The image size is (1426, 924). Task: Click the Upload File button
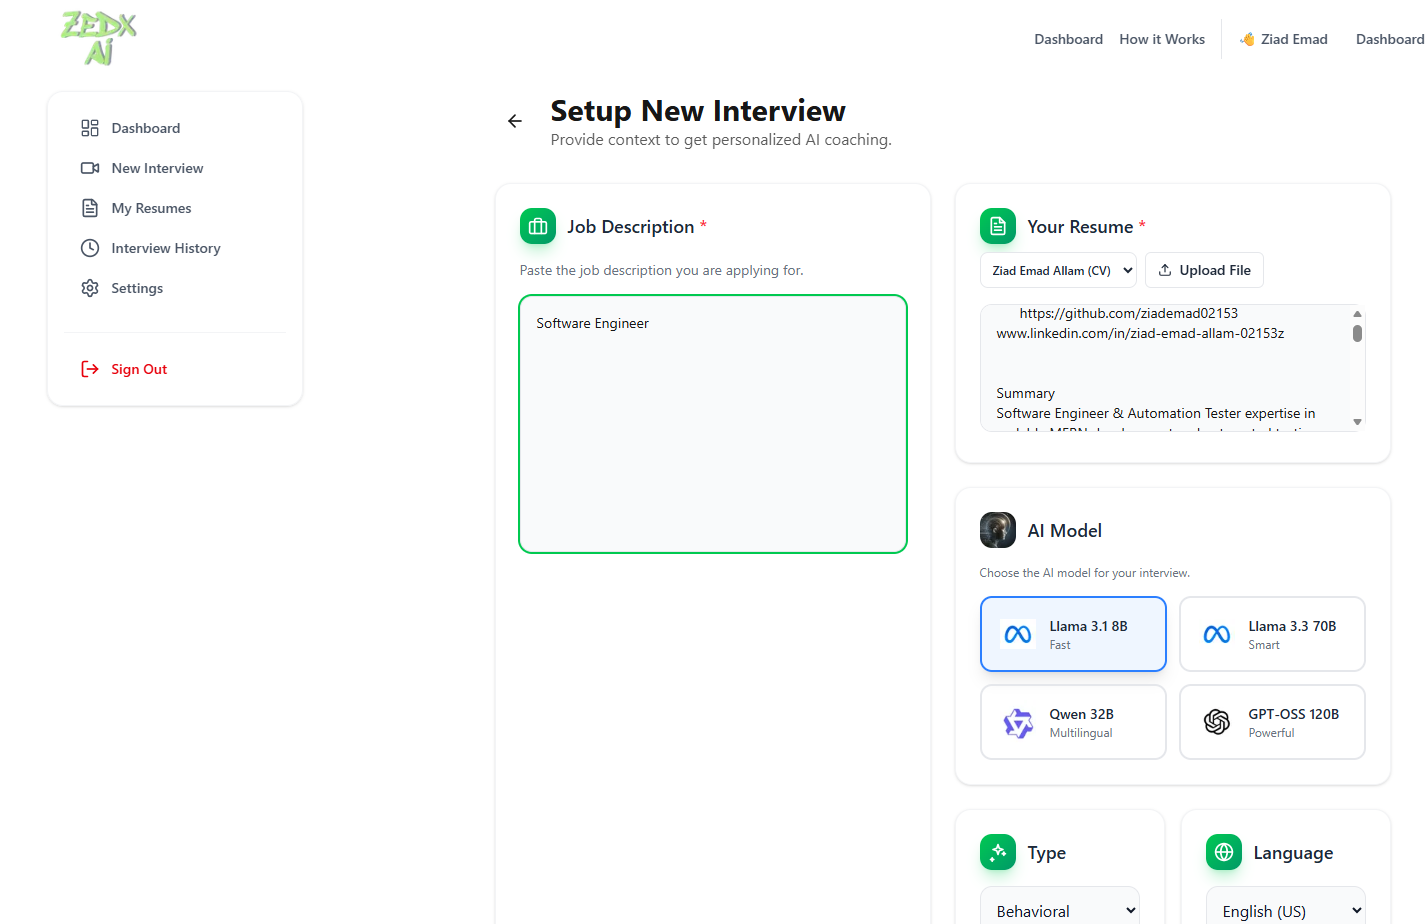pos(1204,270)
